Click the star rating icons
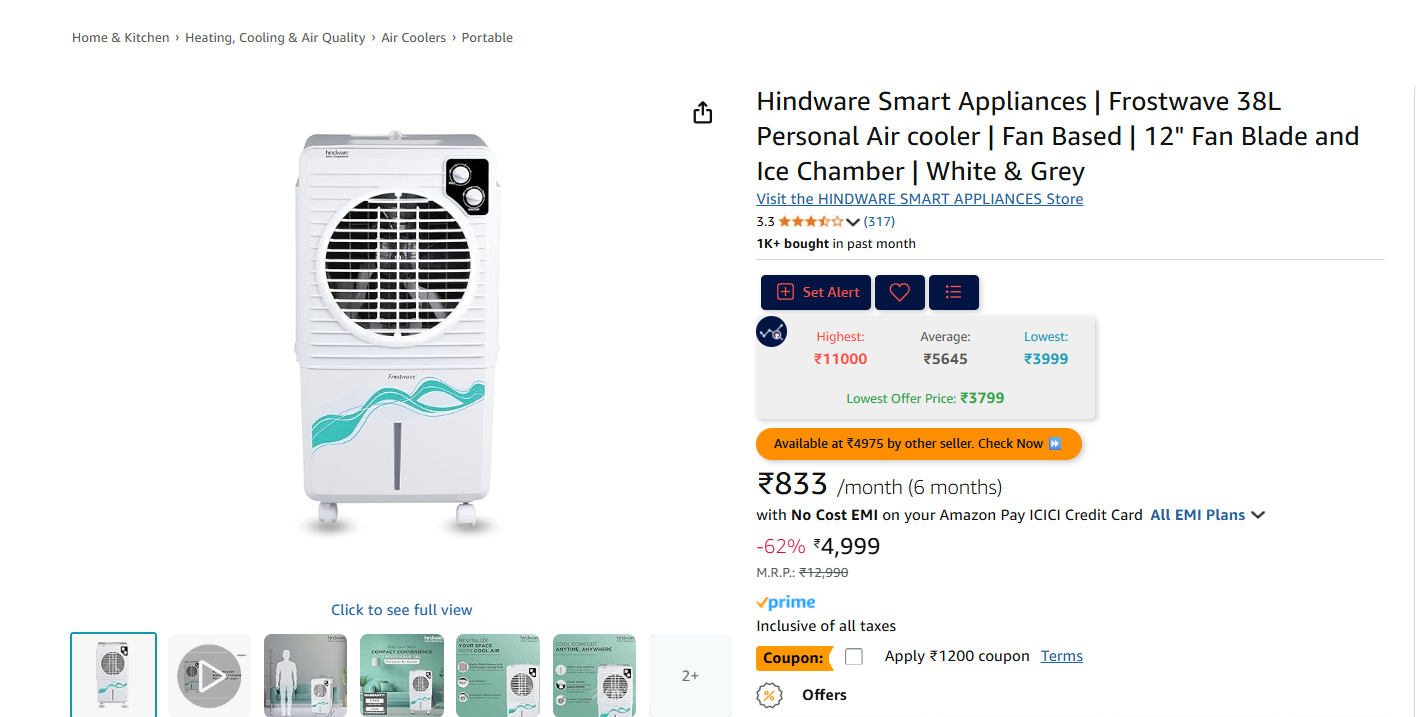1416x717 pixels. pyautogui.click(x=810, y=222)
